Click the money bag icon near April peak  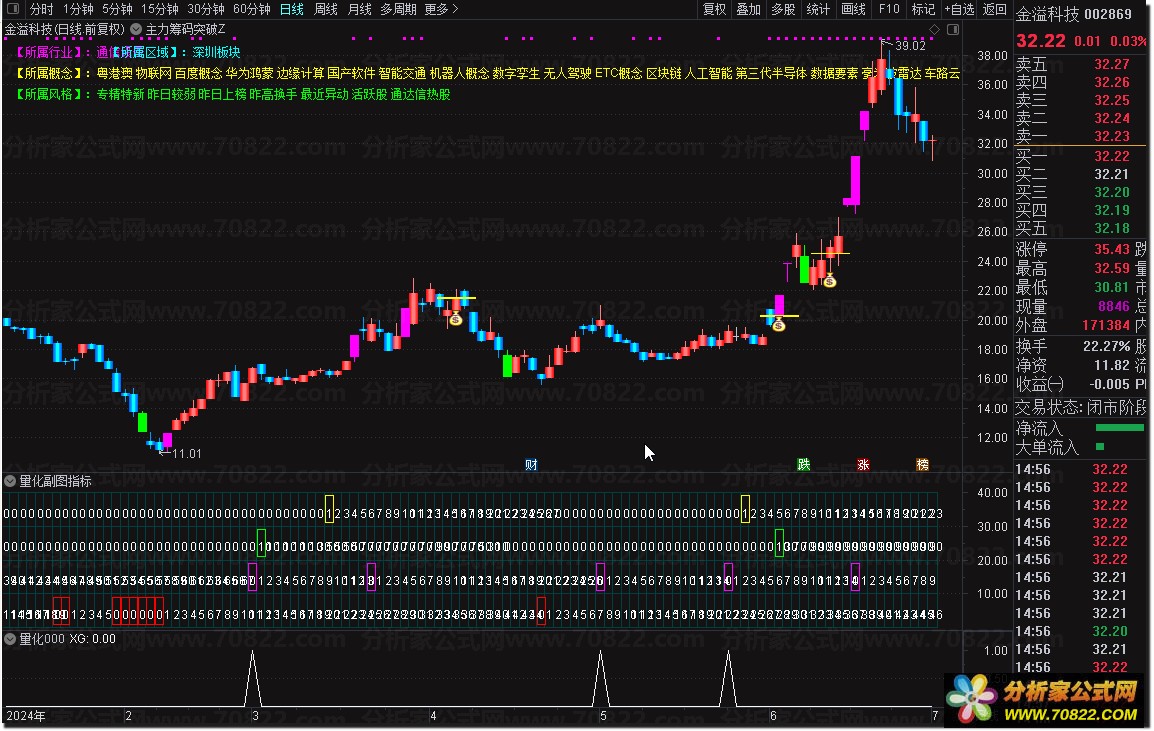coord(456,319)
